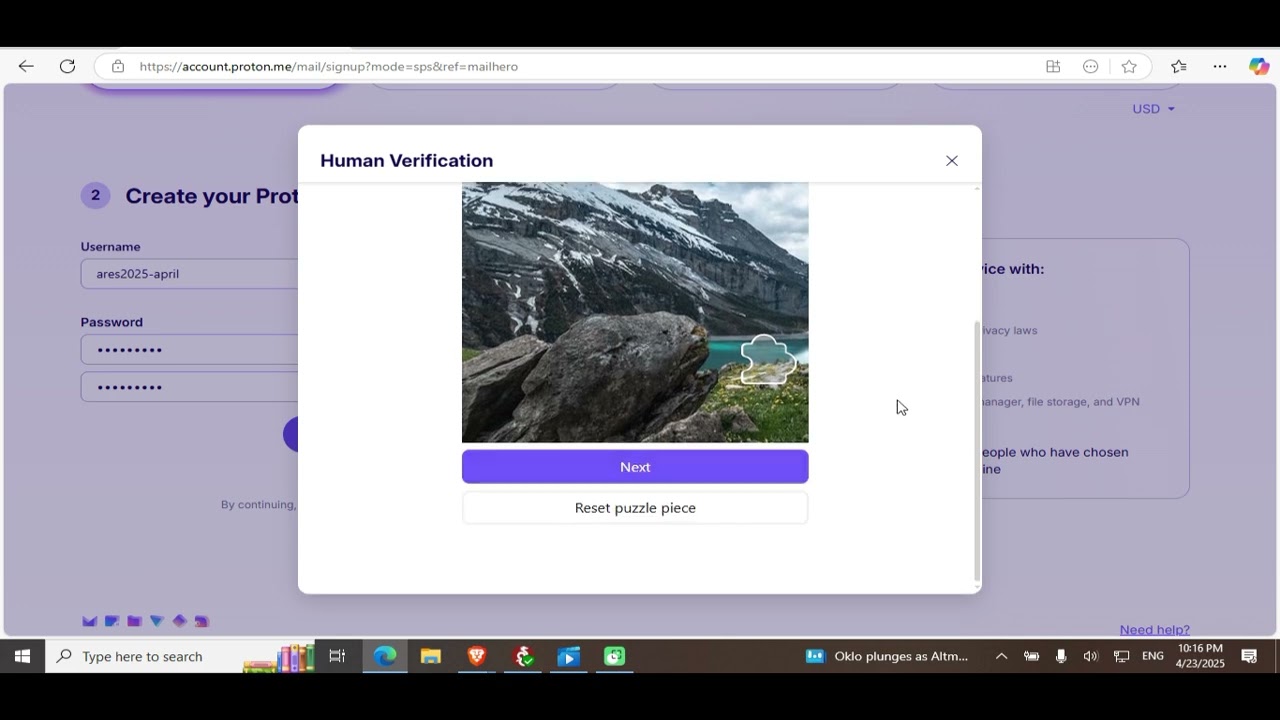Add this page to favorites (star icon)

pyautogui.click(x=1129, y=66)
